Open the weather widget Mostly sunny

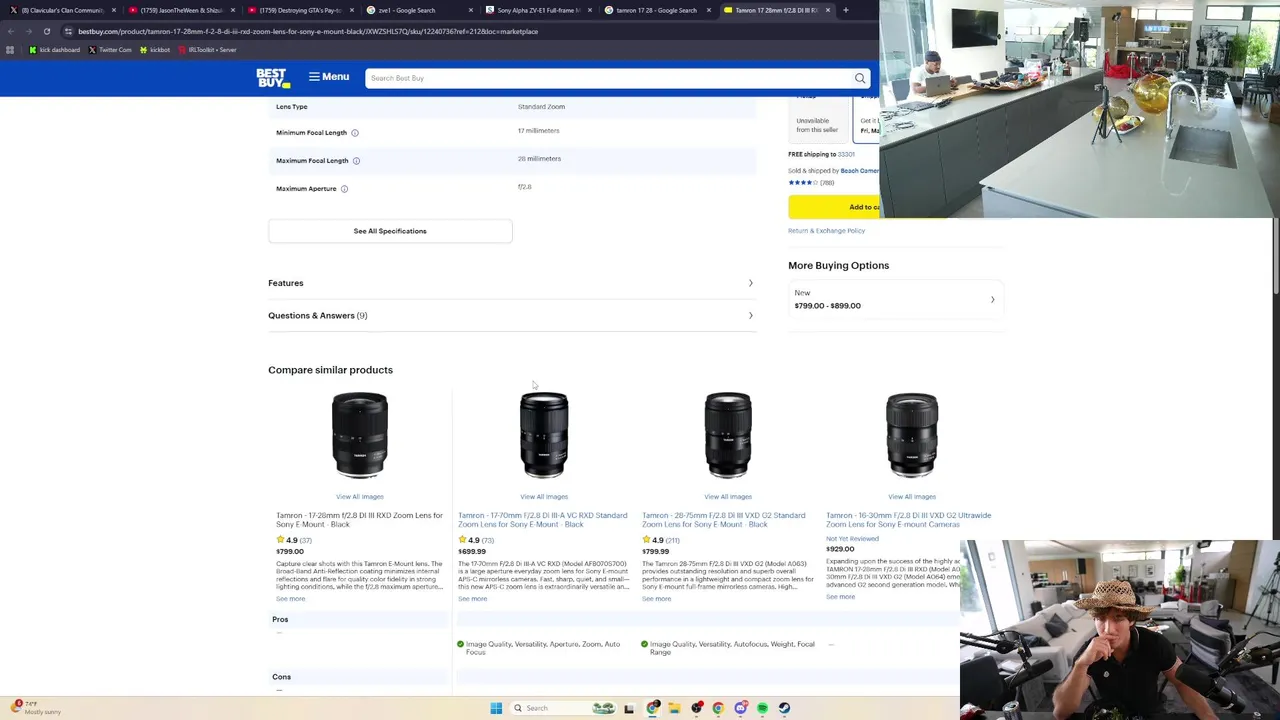pyautogui.click(x=36, y=707)
